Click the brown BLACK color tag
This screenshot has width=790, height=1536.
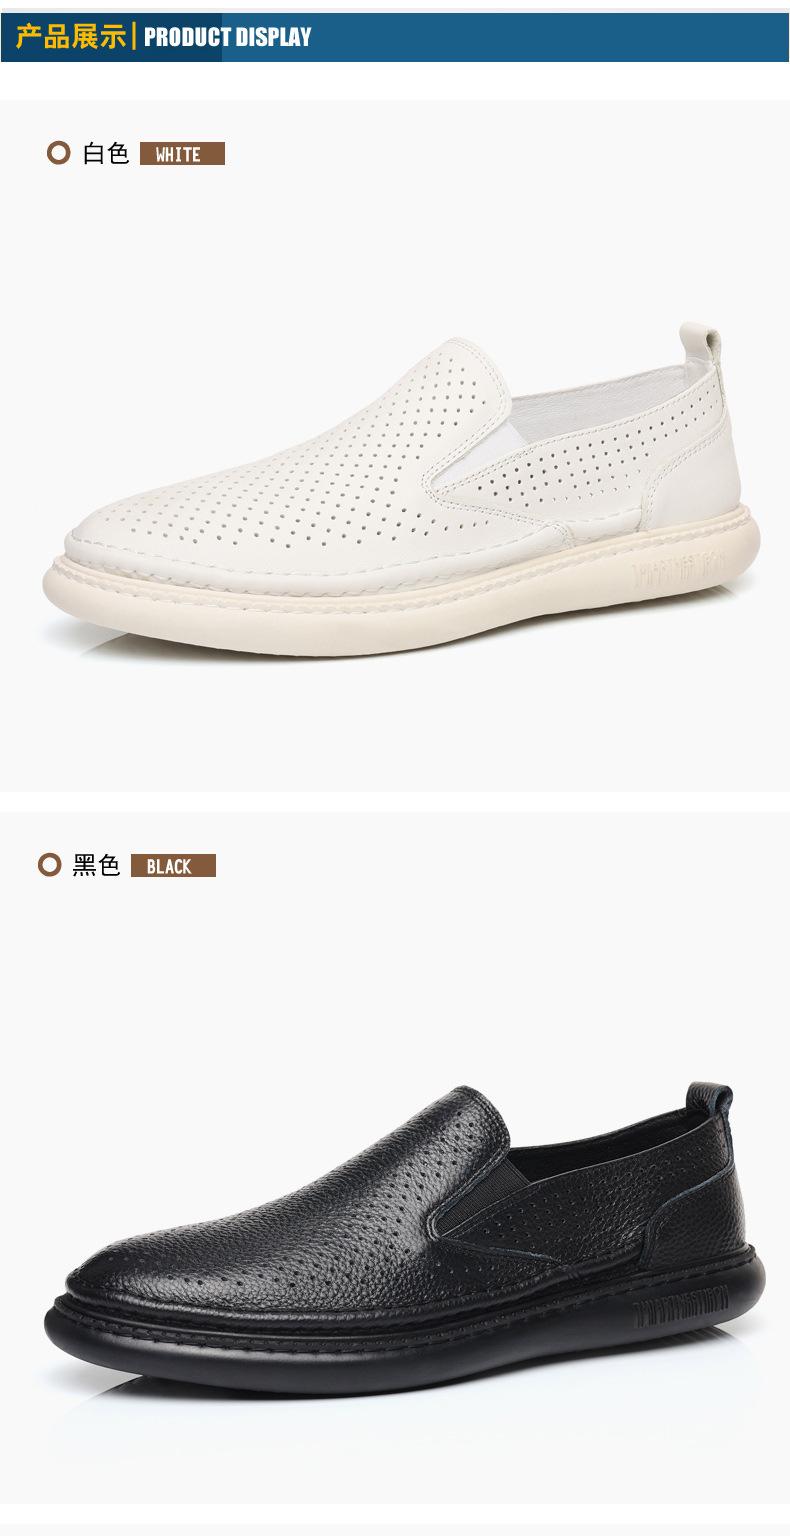coord(173,866)
